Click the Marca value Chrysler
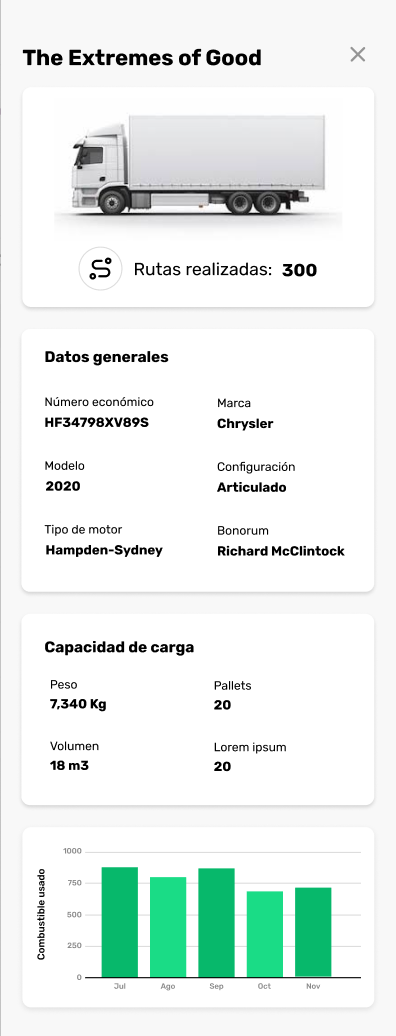 coord(245,424)
